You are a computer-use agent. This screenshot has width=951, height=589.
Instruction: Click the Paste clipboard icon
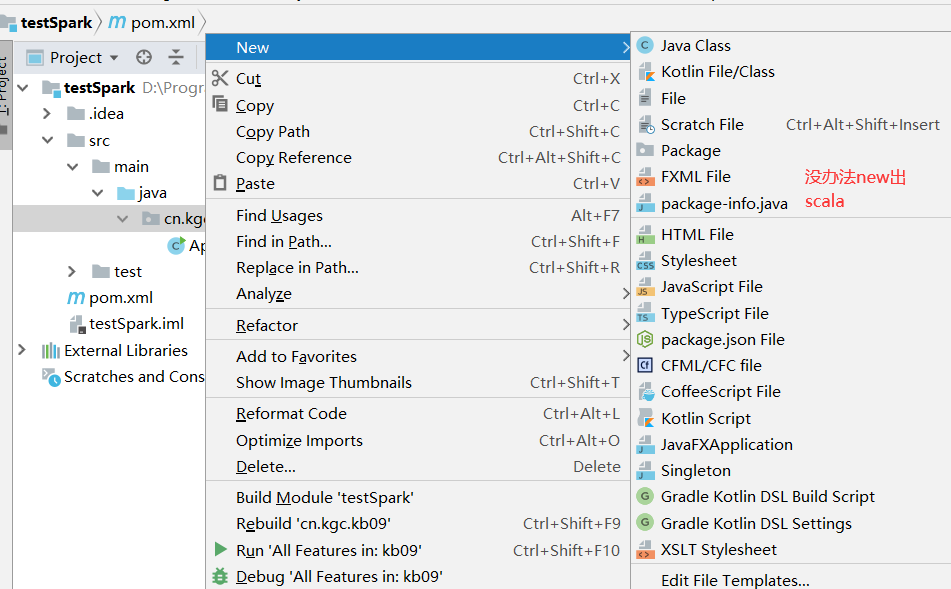point(220,183)
